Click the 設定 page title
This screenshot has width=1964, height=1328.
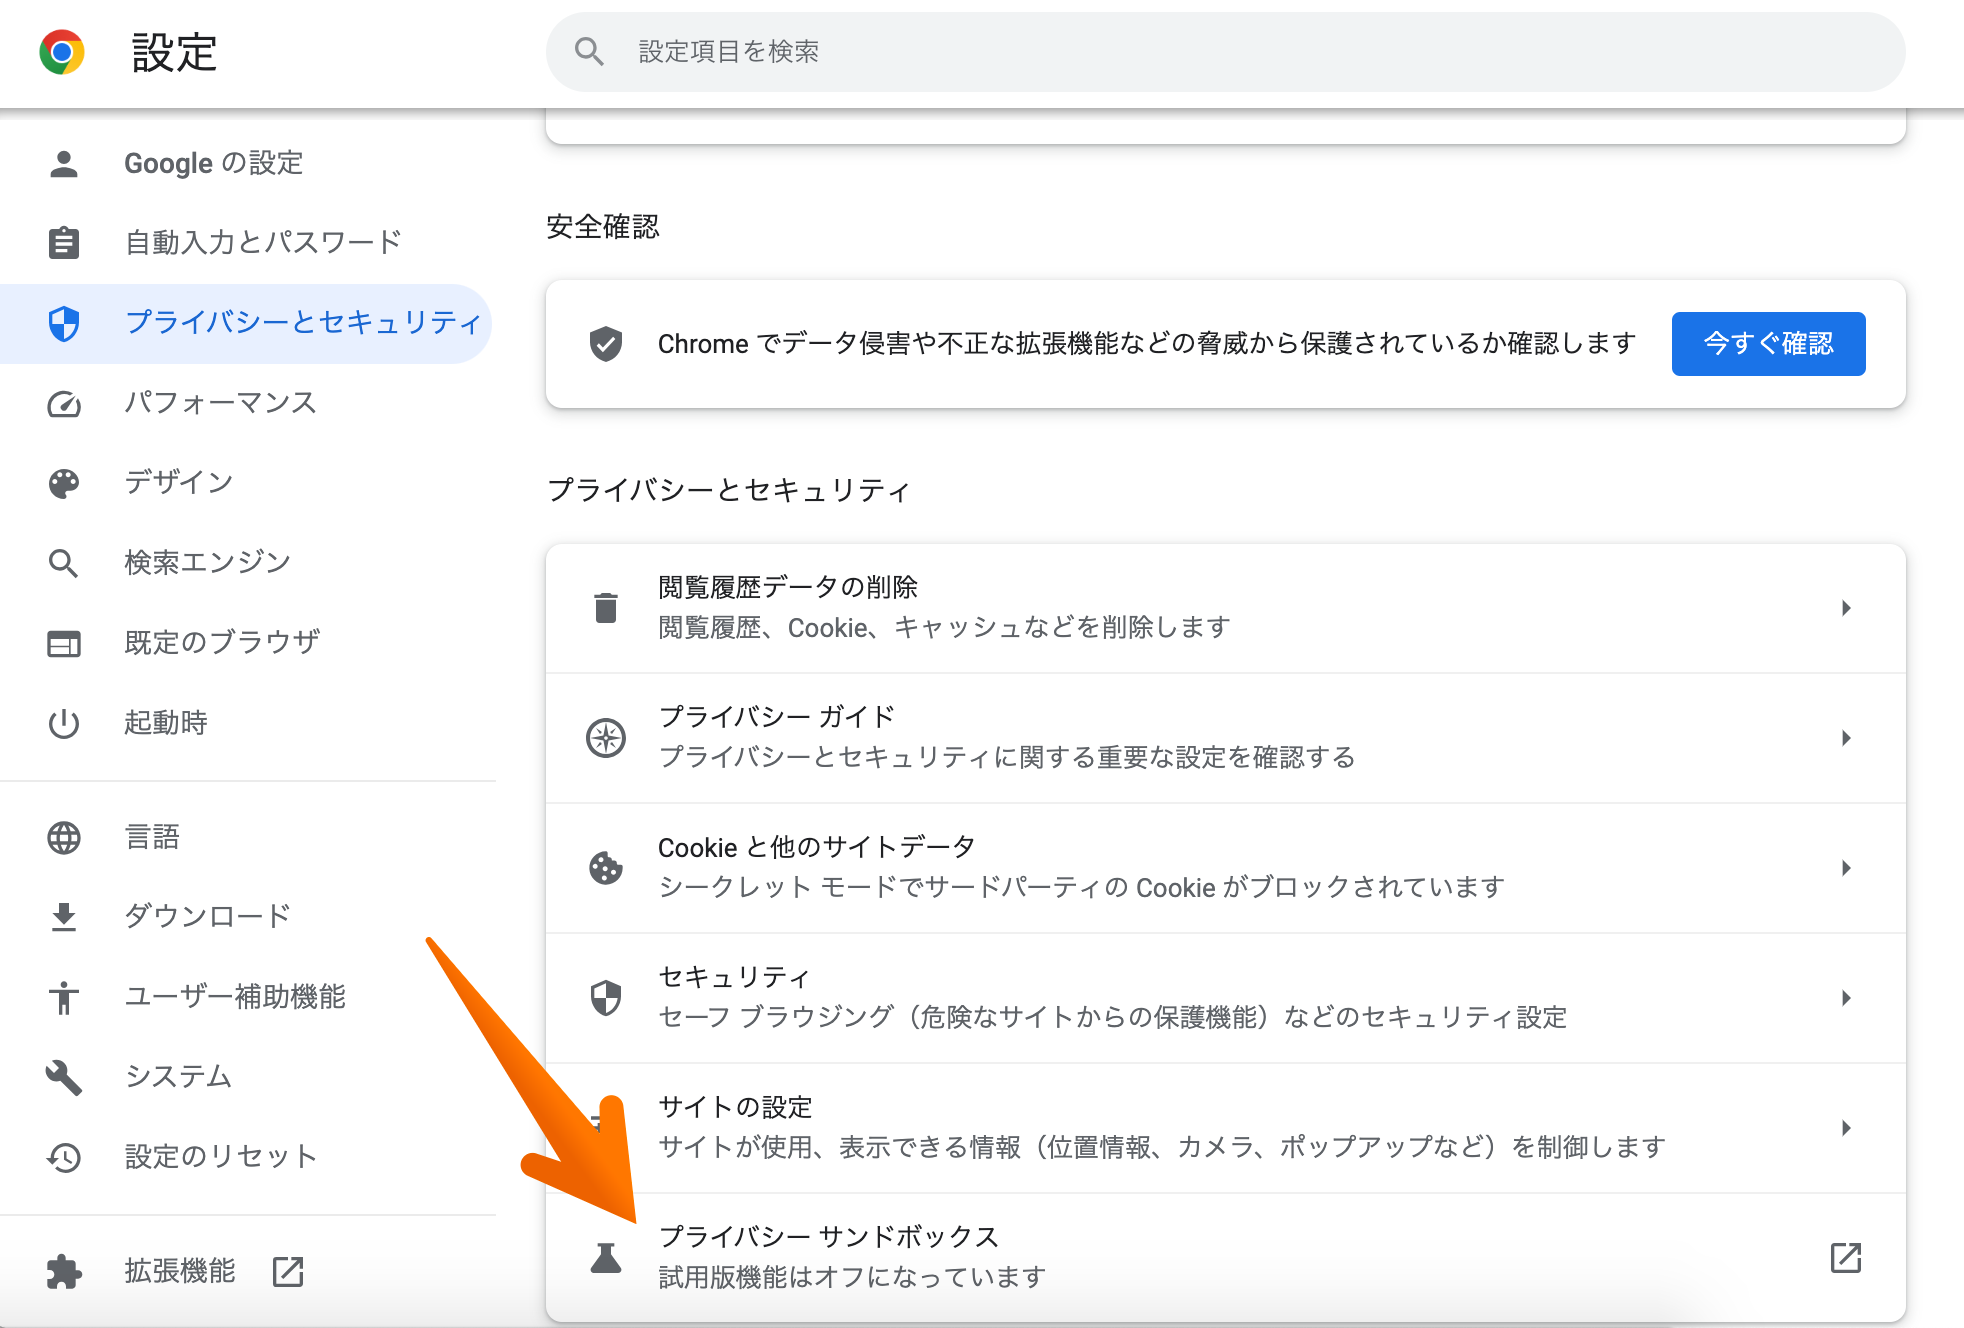coord(174,52)
